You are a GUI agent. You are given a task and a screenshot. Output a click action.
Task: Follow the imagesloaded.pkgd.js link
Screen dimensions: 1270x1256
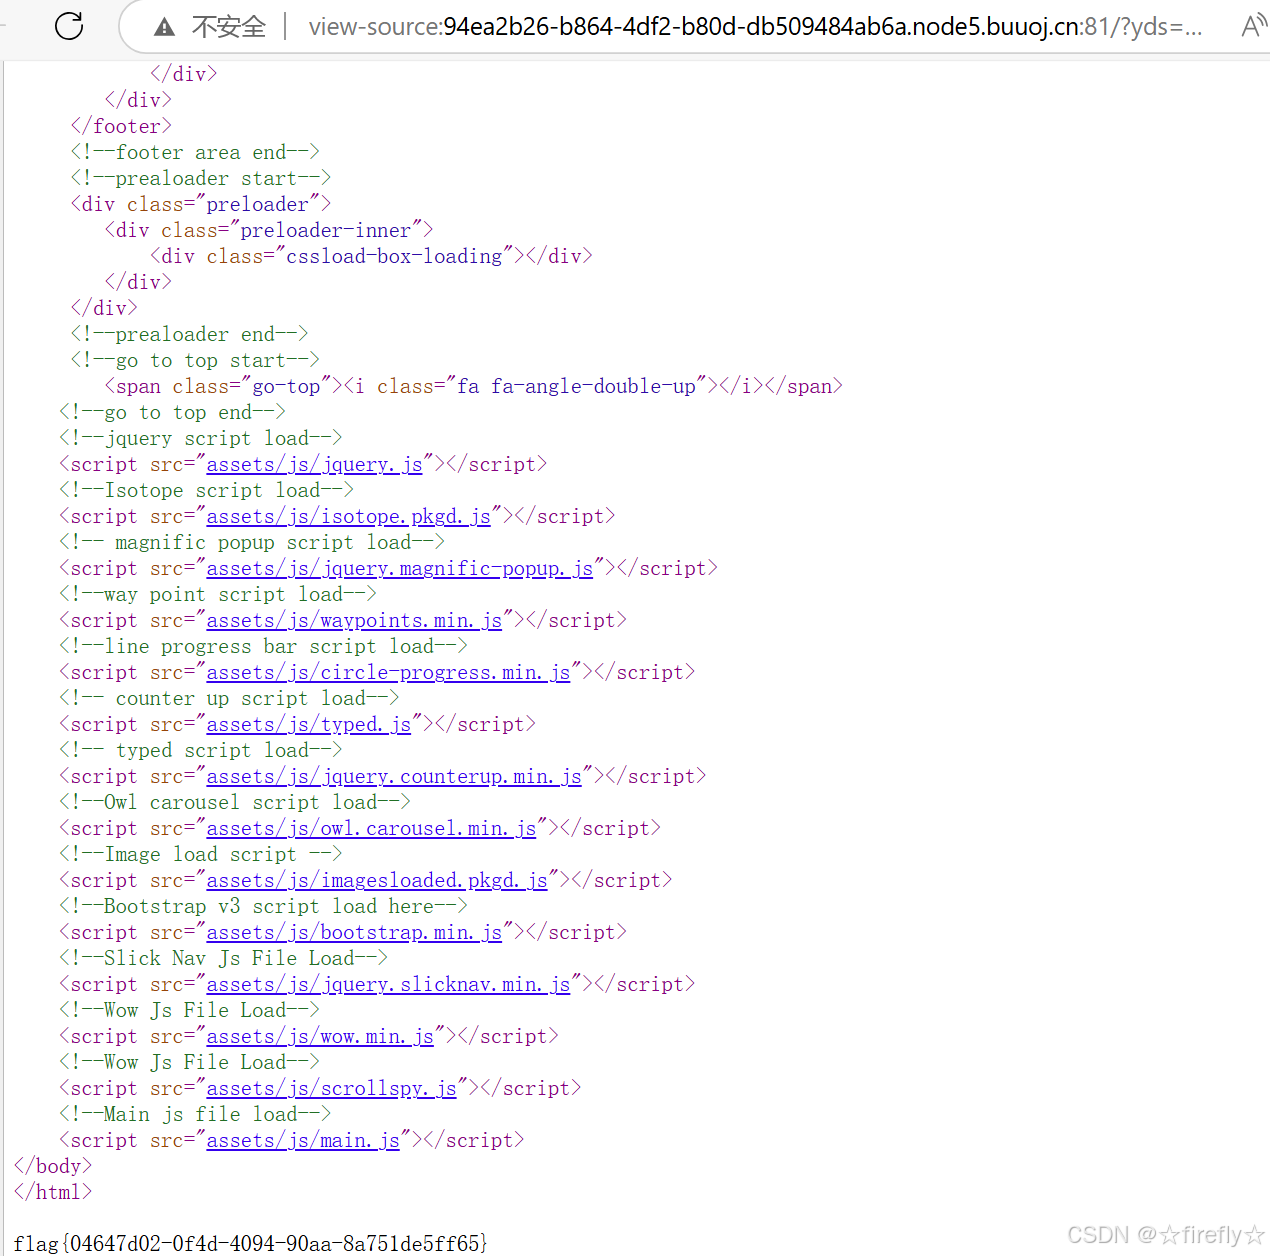(x=377, y=880)
